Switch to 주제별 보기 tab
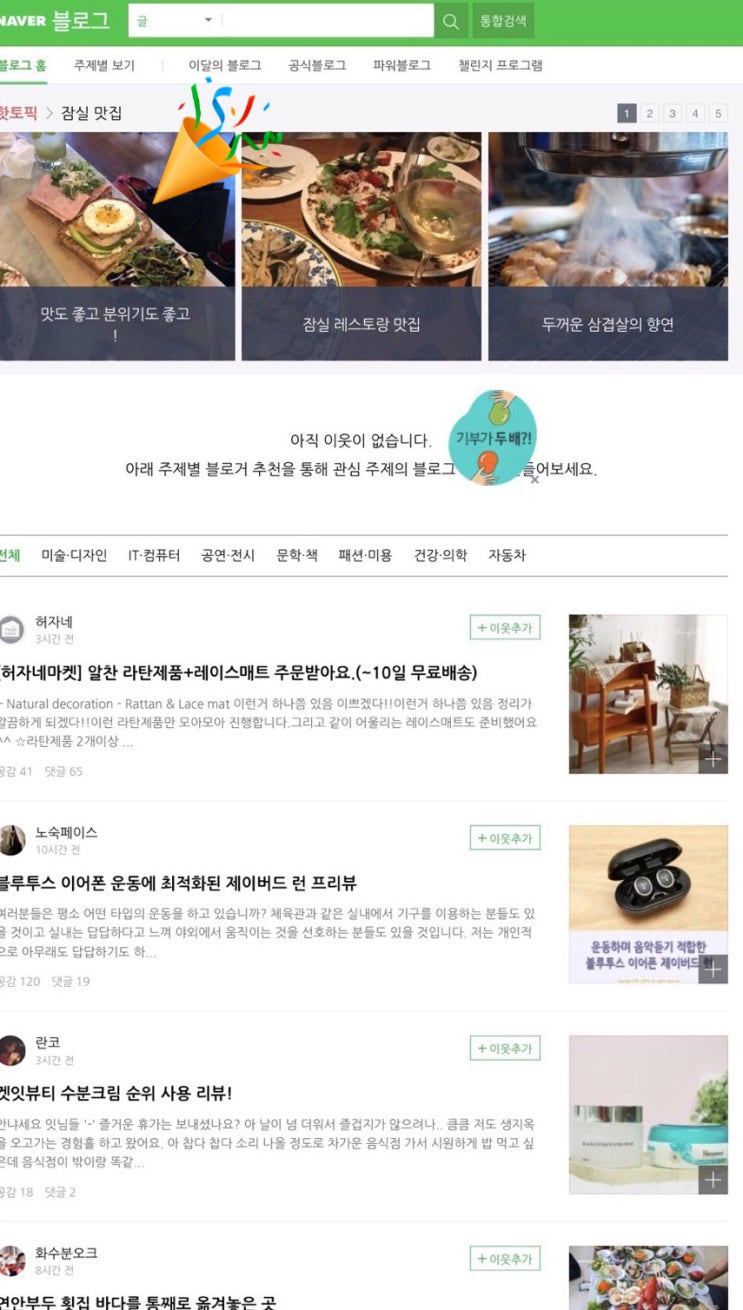This screenshot has height=1310, width=743. (104, 65)
